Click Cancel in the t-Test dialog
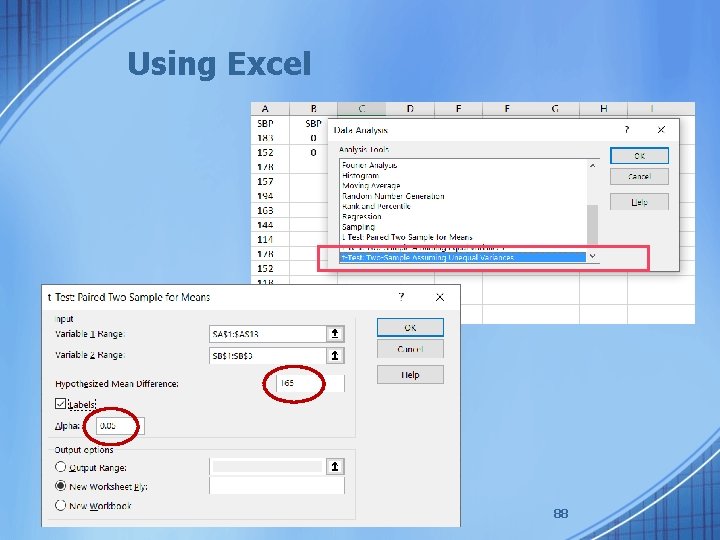 pos(410,349)
